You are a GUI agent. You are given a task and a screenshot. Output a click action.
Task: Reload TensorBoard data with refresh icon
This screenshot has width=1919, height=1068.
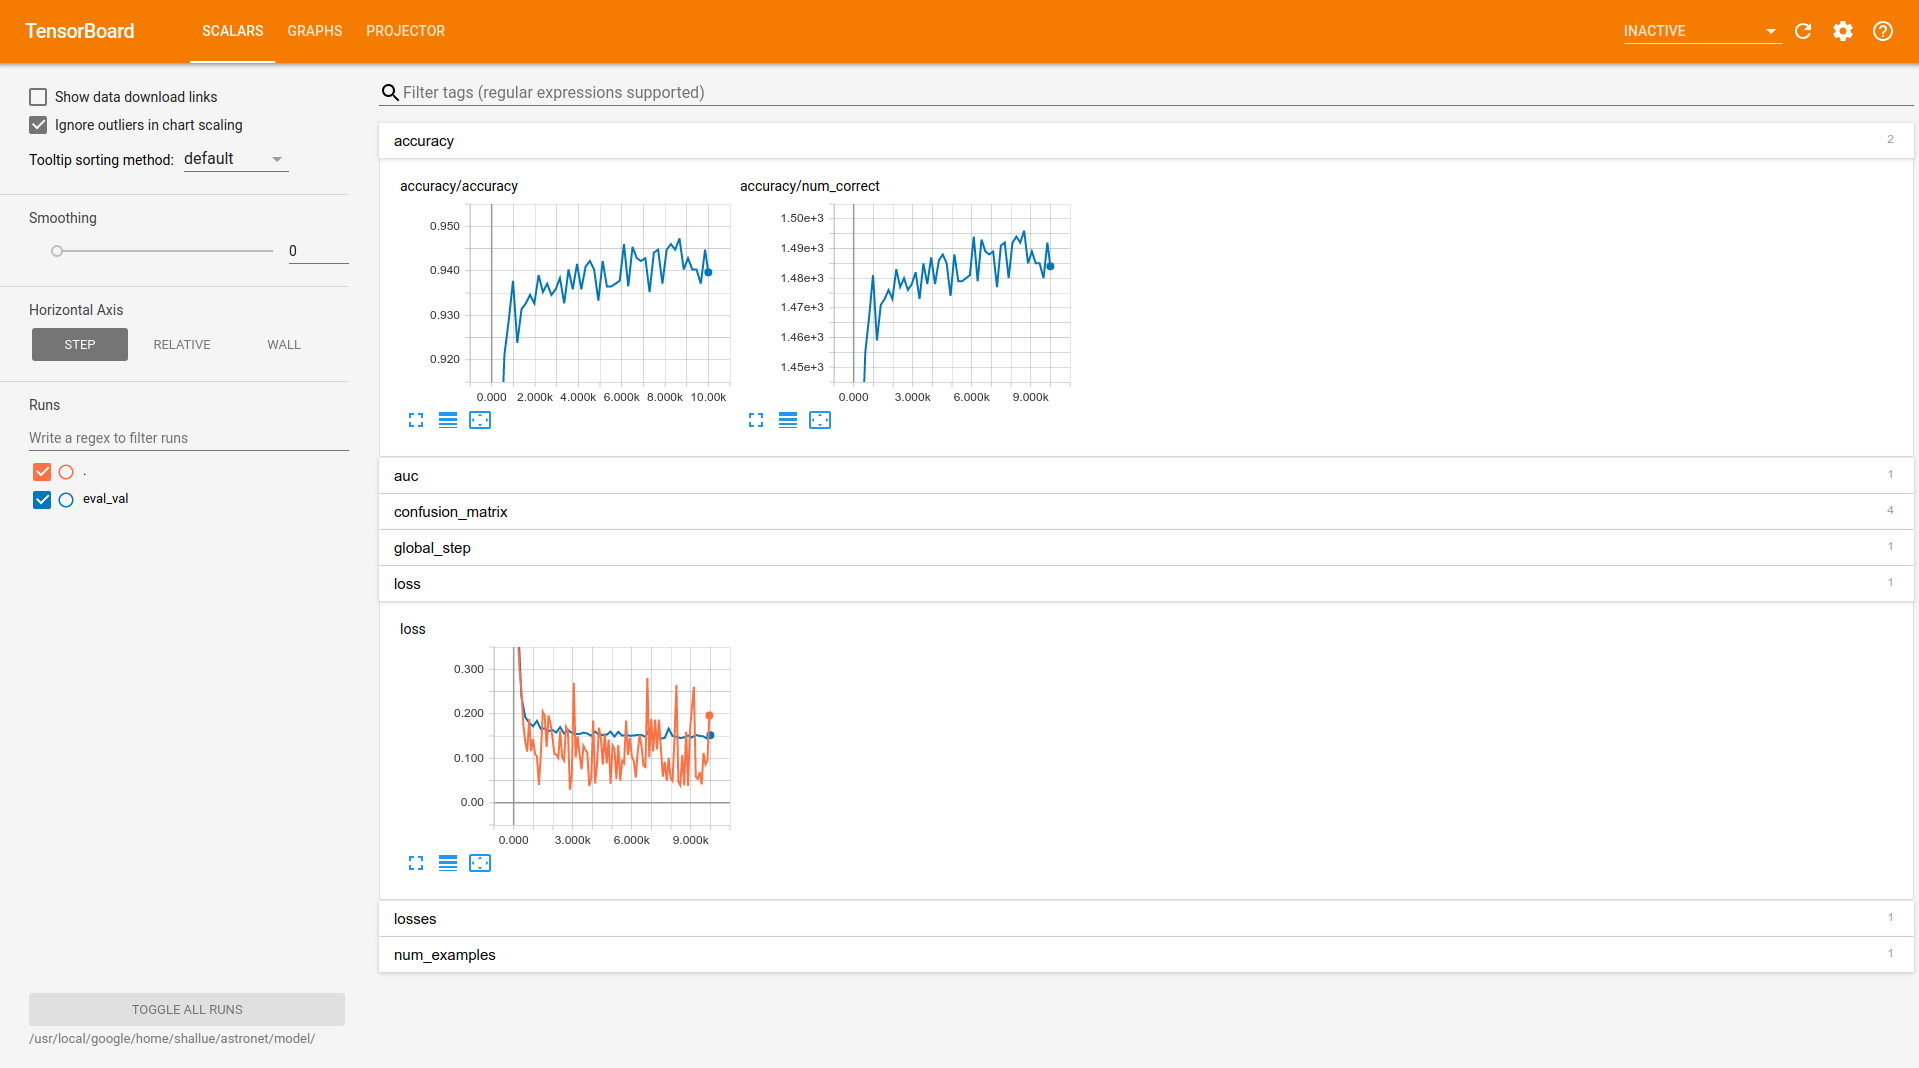pyautogui.click(x=1803, y=31)
